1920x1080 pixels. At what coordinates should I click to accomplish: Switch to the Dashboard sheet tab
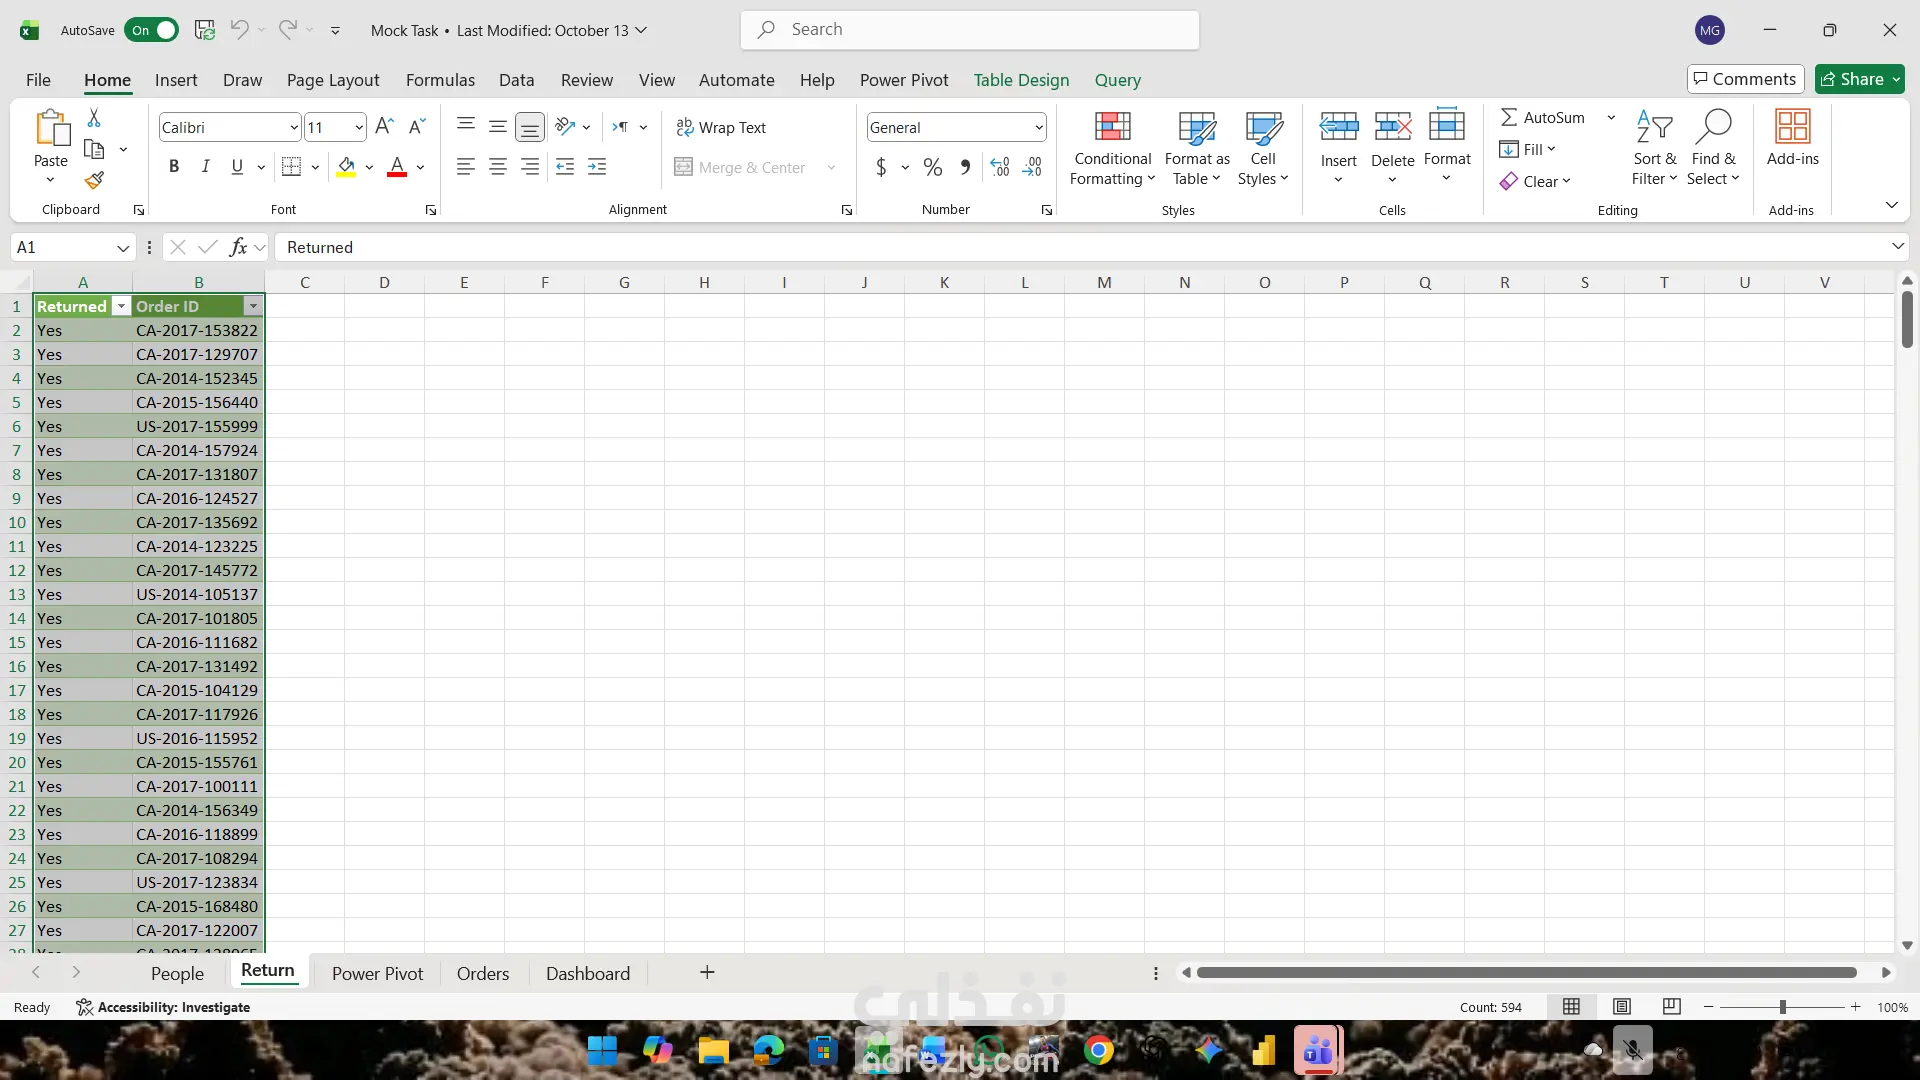coord(587,973)
